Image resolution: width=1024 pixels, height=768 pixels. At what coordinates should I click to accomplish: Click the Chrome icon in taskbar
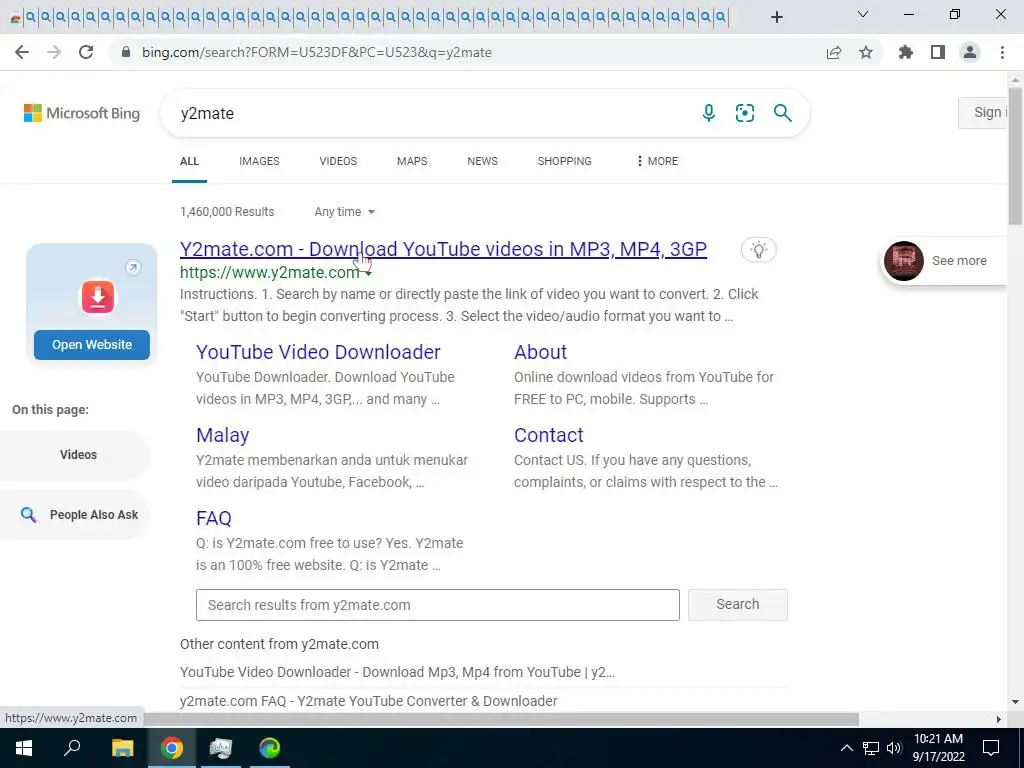point(172,748)
